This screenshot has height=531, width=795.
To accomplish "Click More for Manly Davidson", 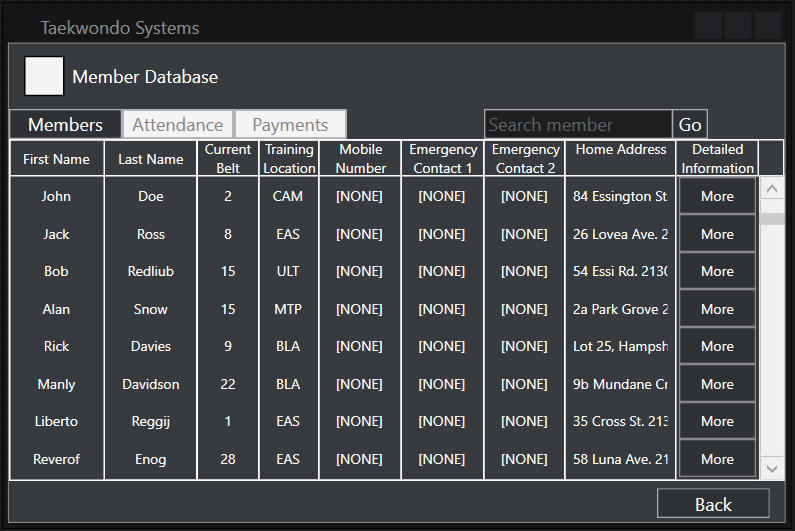I will [x=717, y=384].
